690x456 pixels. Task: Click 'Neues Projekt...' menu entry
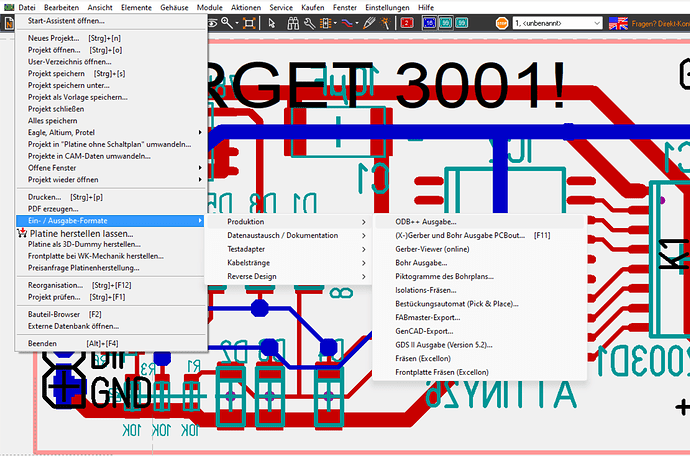pyautogui.click(x=110, y=38)
